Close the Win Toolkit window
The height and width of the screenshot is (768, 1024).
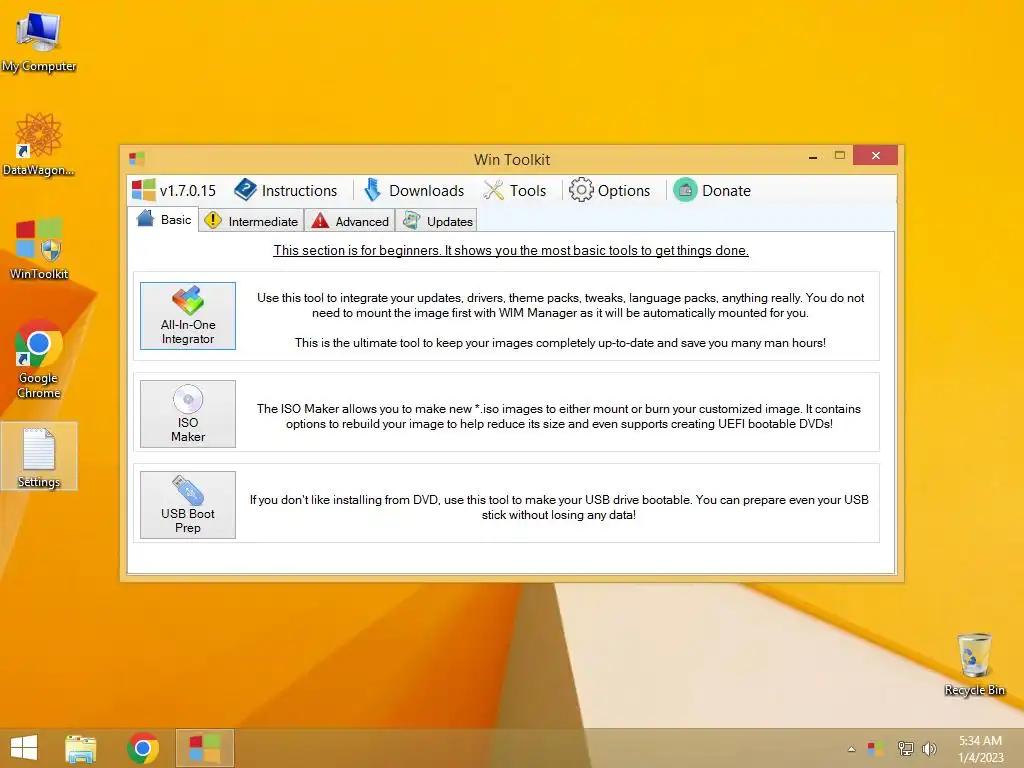pos(876,155)
